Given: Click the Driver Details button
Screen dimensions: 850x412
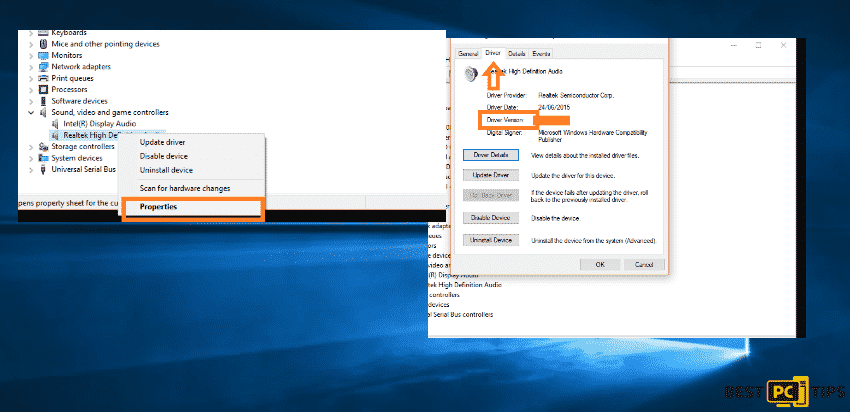Looking at the screenshot, I should (x=491, y=155).
